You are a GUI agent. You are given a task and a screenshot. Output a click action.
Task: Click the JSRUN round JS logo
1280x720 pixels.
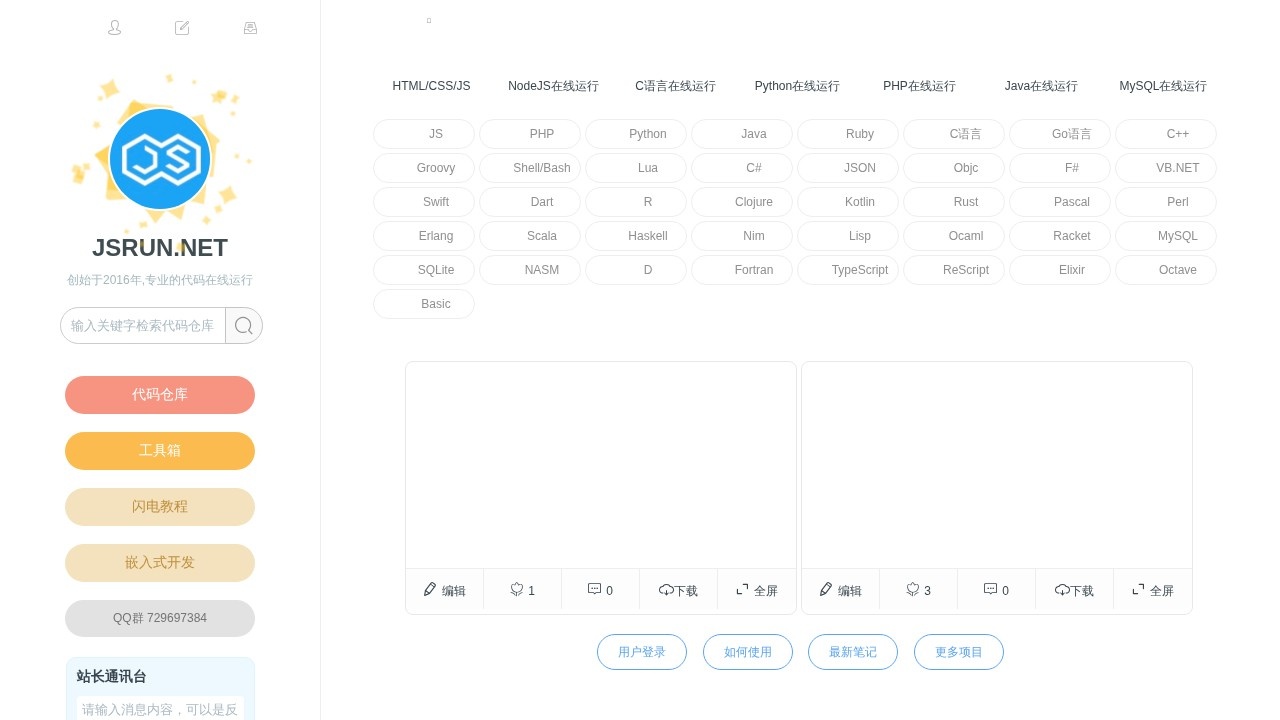coord(160,159)
